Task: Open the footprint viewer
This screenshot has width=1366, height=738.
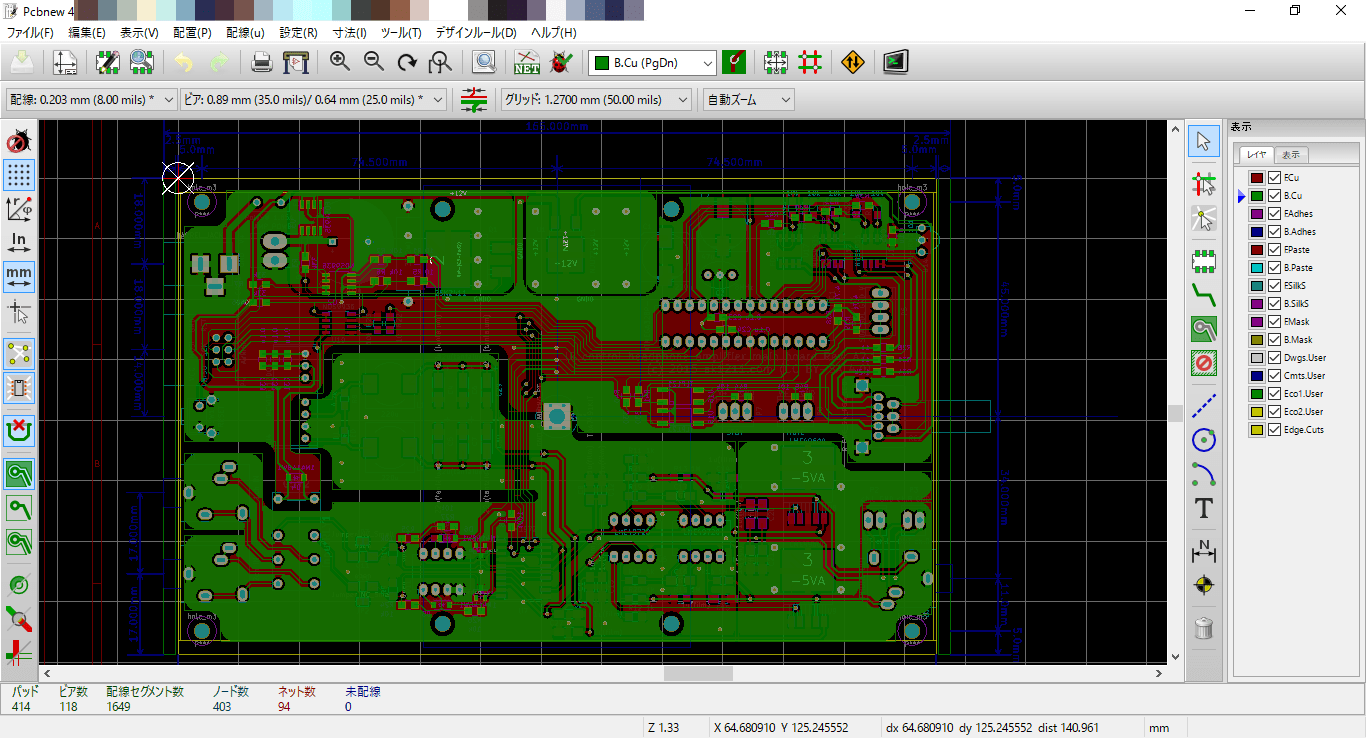Action: (x=141, y=62)
